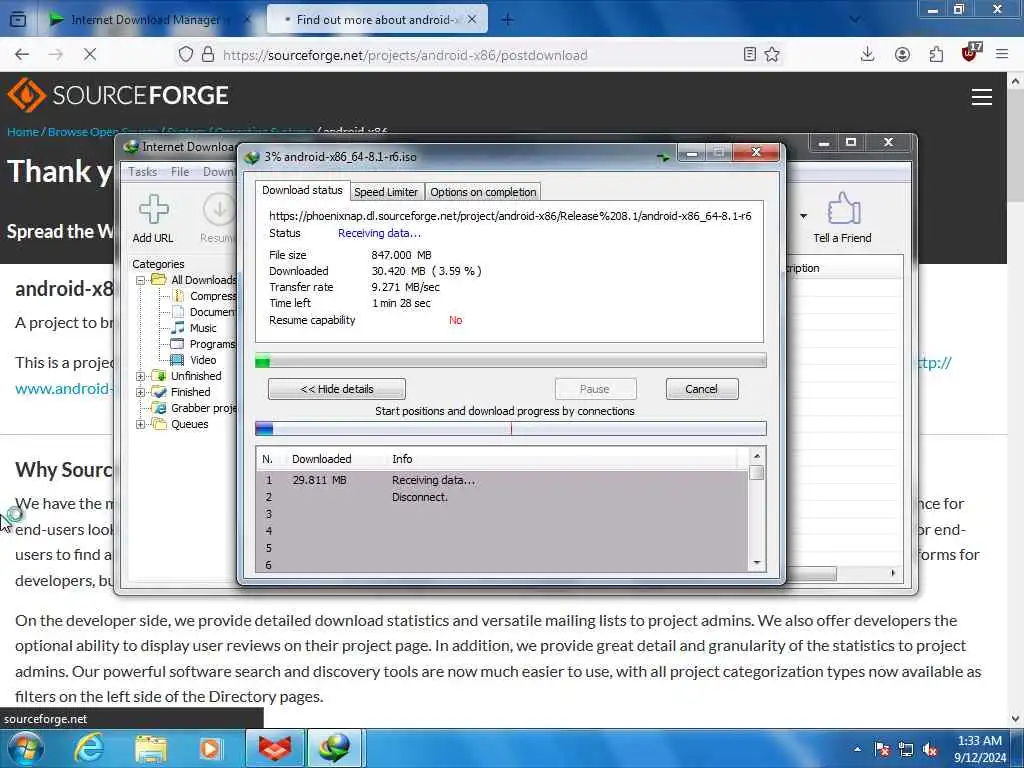
Task: Click volume icon in system tray
Action: pyautogui.click(x=931, y=750)
